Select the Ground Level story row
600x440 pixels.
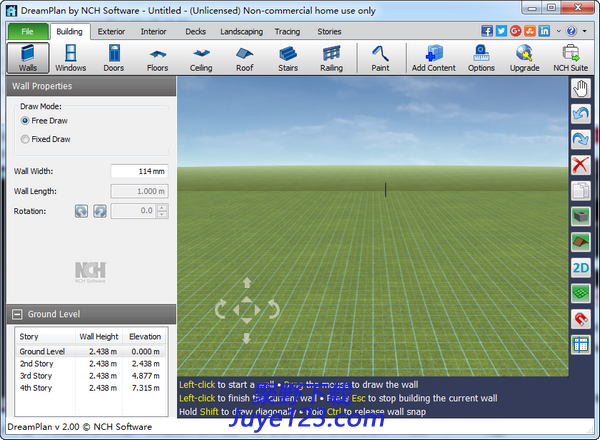pos(91,352)
